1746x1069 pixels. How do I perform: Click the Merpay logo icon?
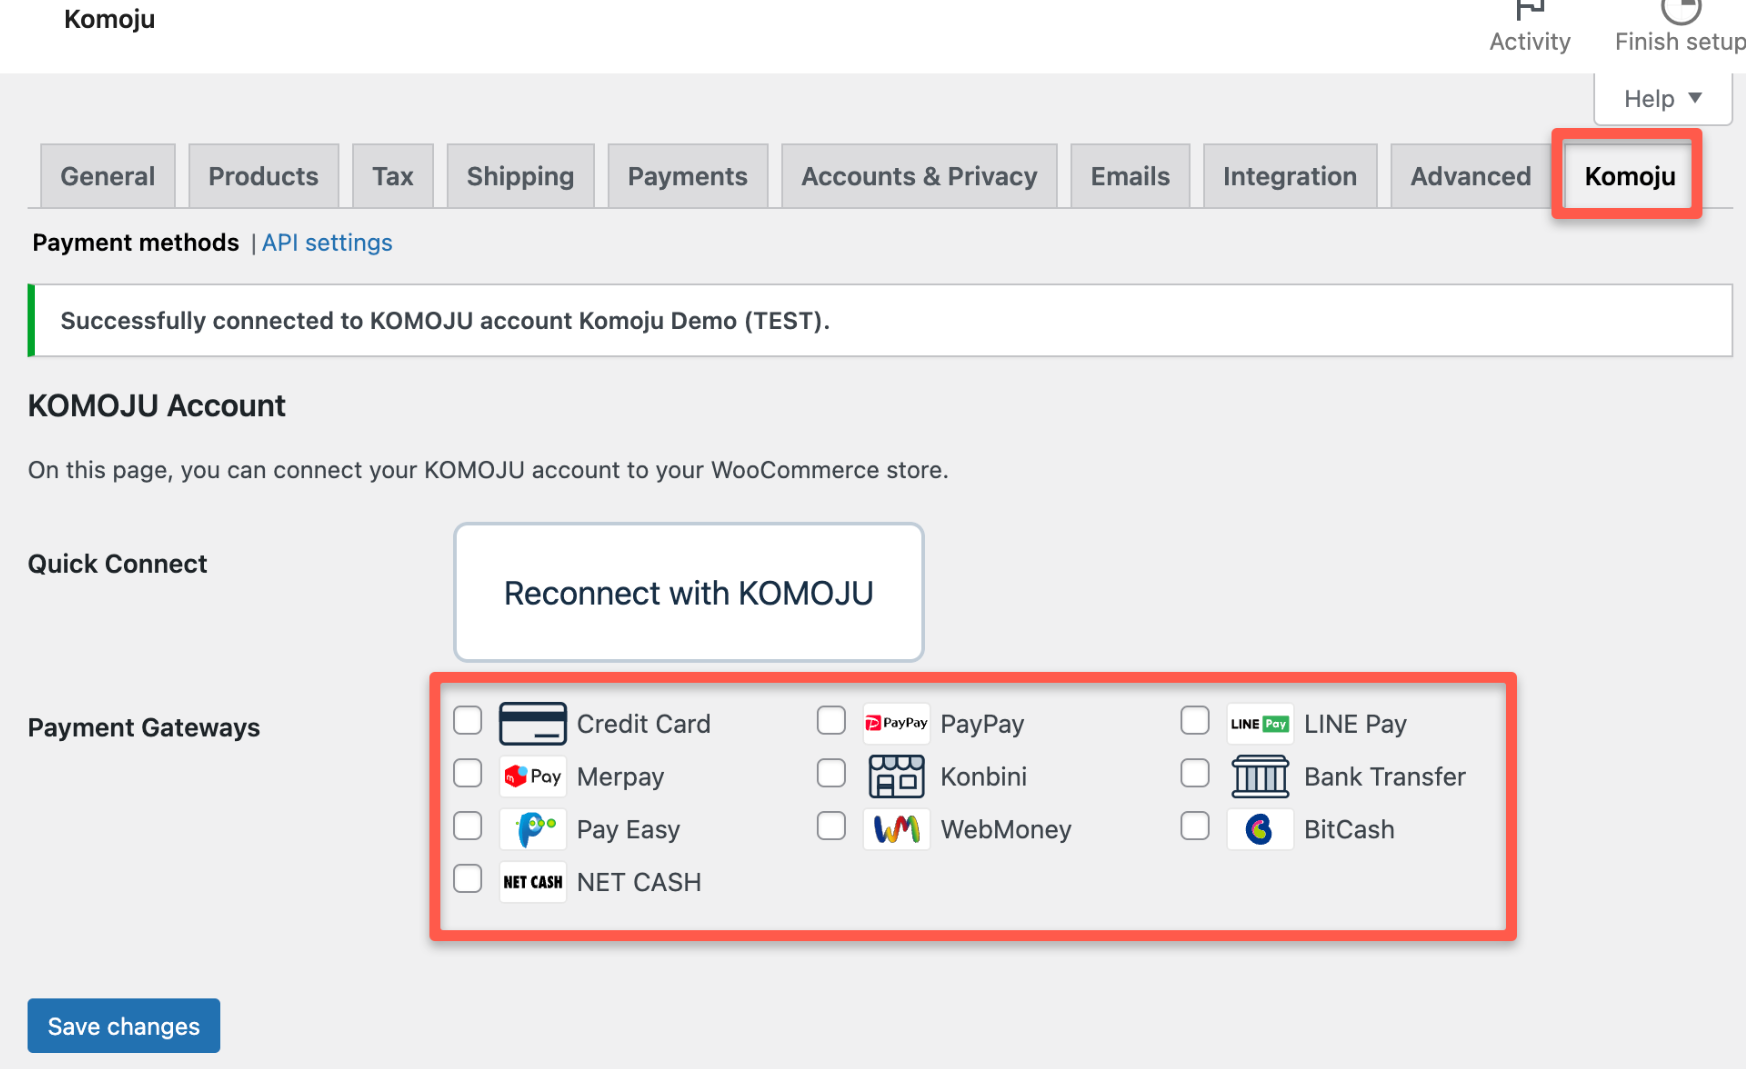click(x=532, y=777)
